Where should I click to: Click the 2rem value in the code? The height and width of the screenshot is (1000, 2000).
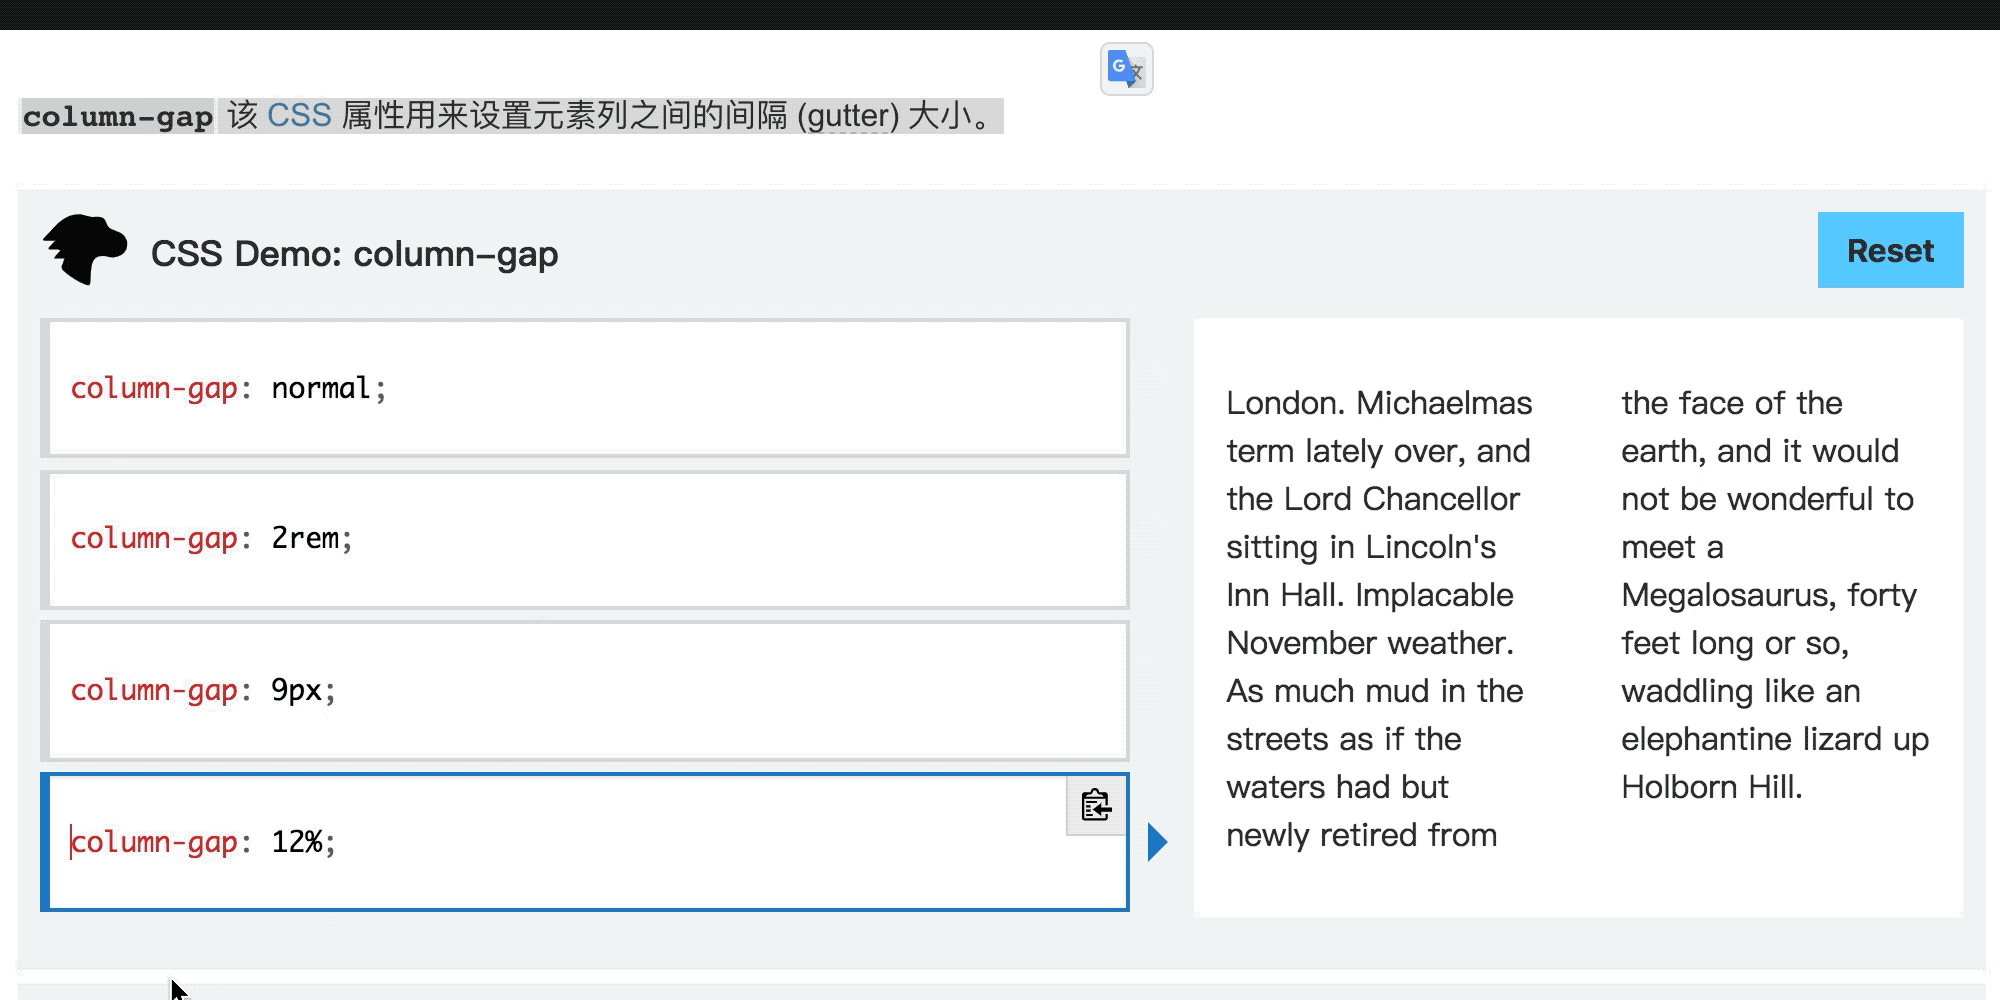(x=305, y=539)
